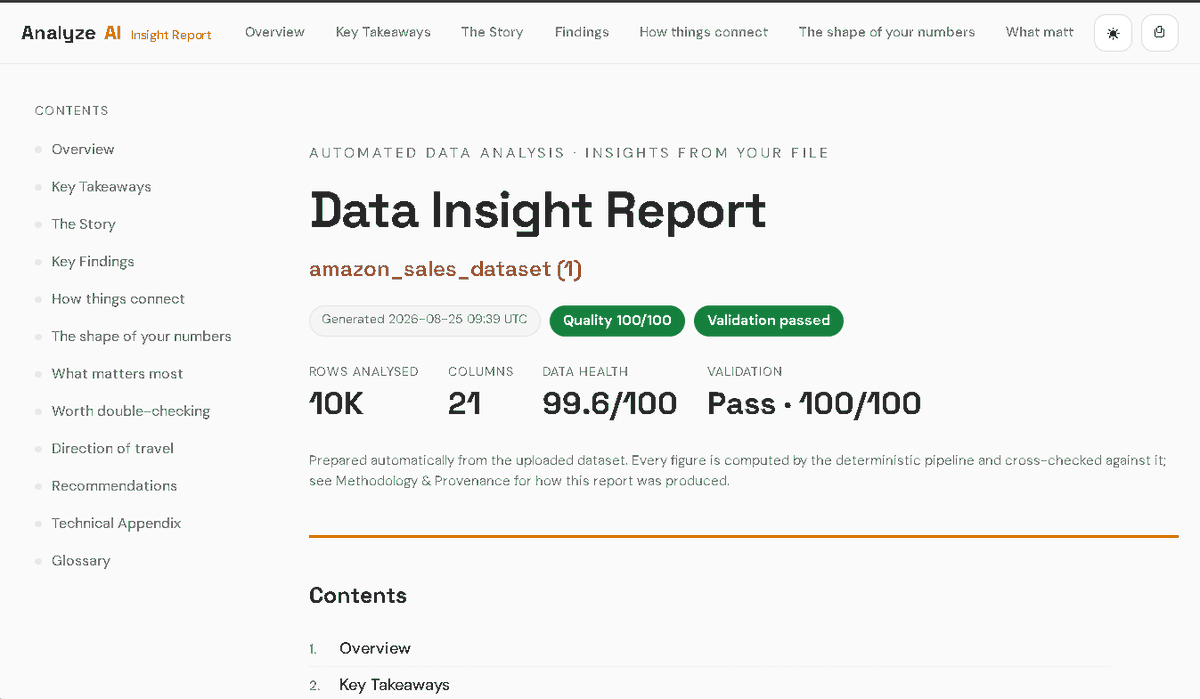Image resolution: width=1200 pixels, height=699 pixels.
Task: Click the Generated 2026-08-25 timestamp badge
Action: pos(424,321)
